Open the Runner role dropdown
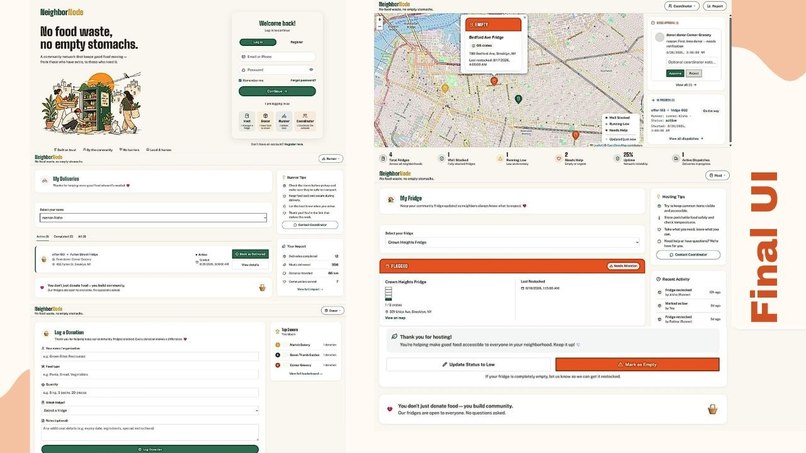This screenshot has width=806, height=453. coord(331,159)
